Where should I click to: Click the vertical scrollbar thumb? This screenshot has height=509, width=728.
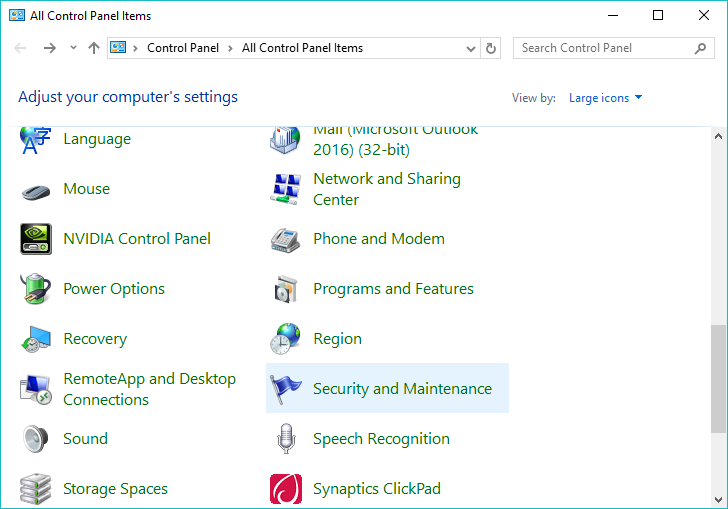[718, 378]
